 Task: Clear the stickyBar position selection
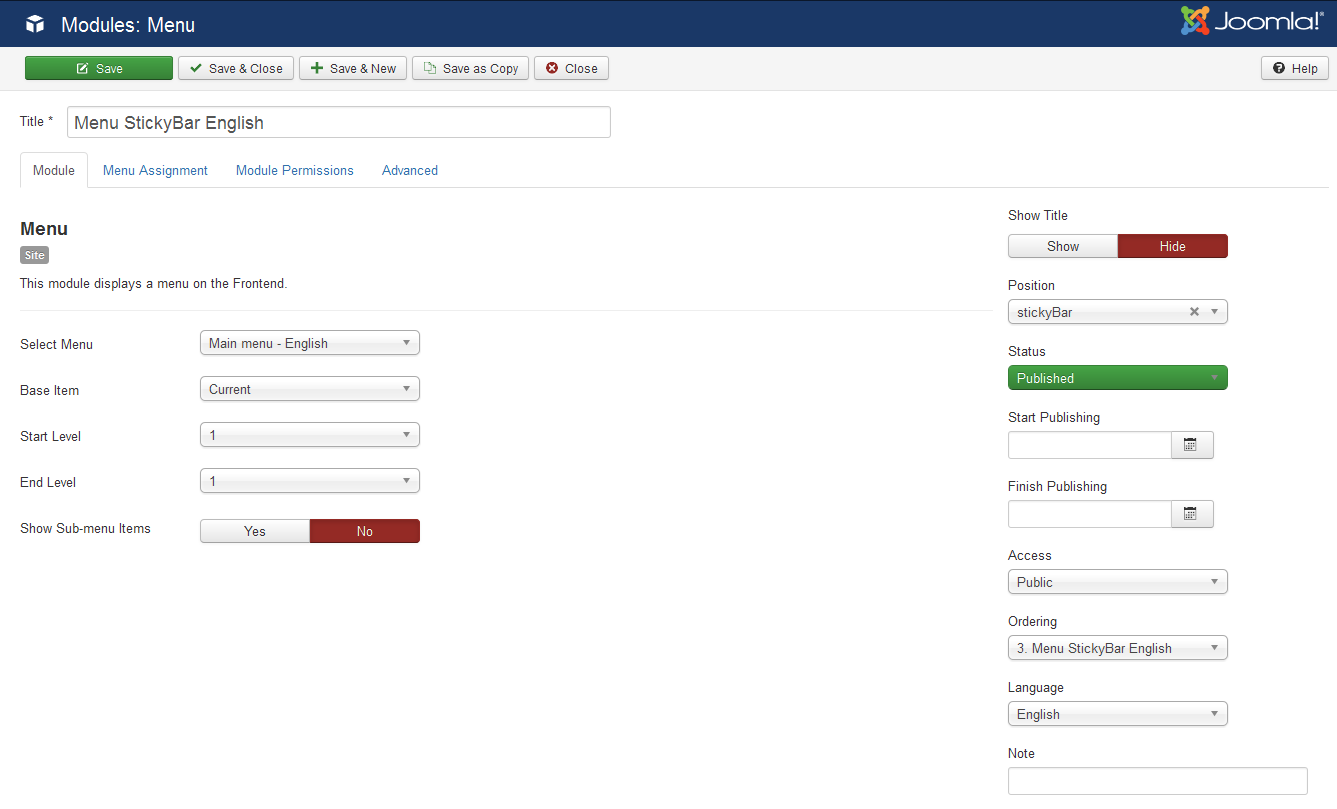tap(1194, 312)
